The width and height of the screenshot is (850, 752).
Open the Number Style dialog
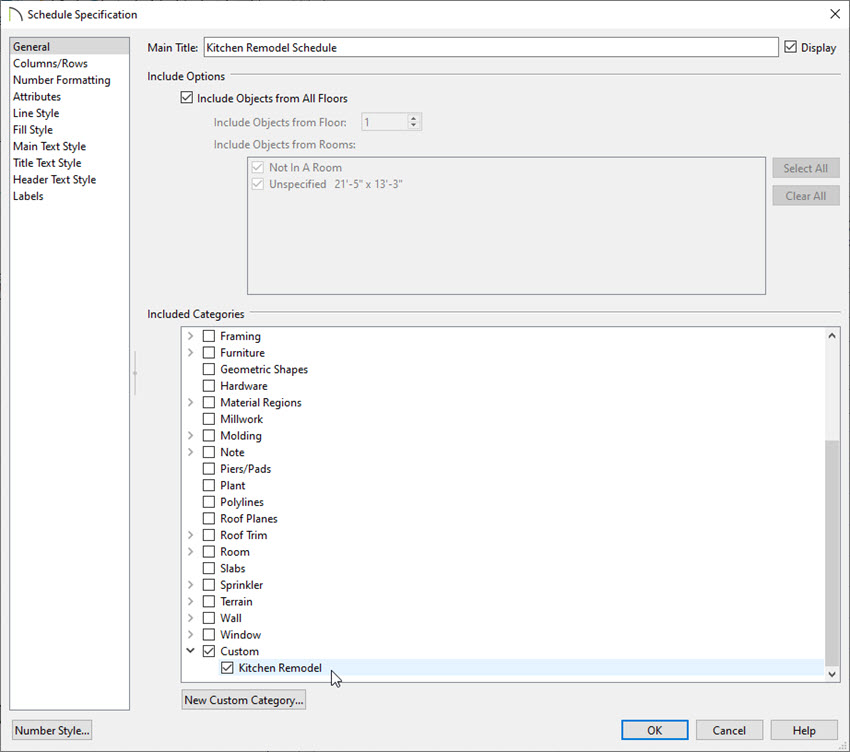(x=51, y=730)
